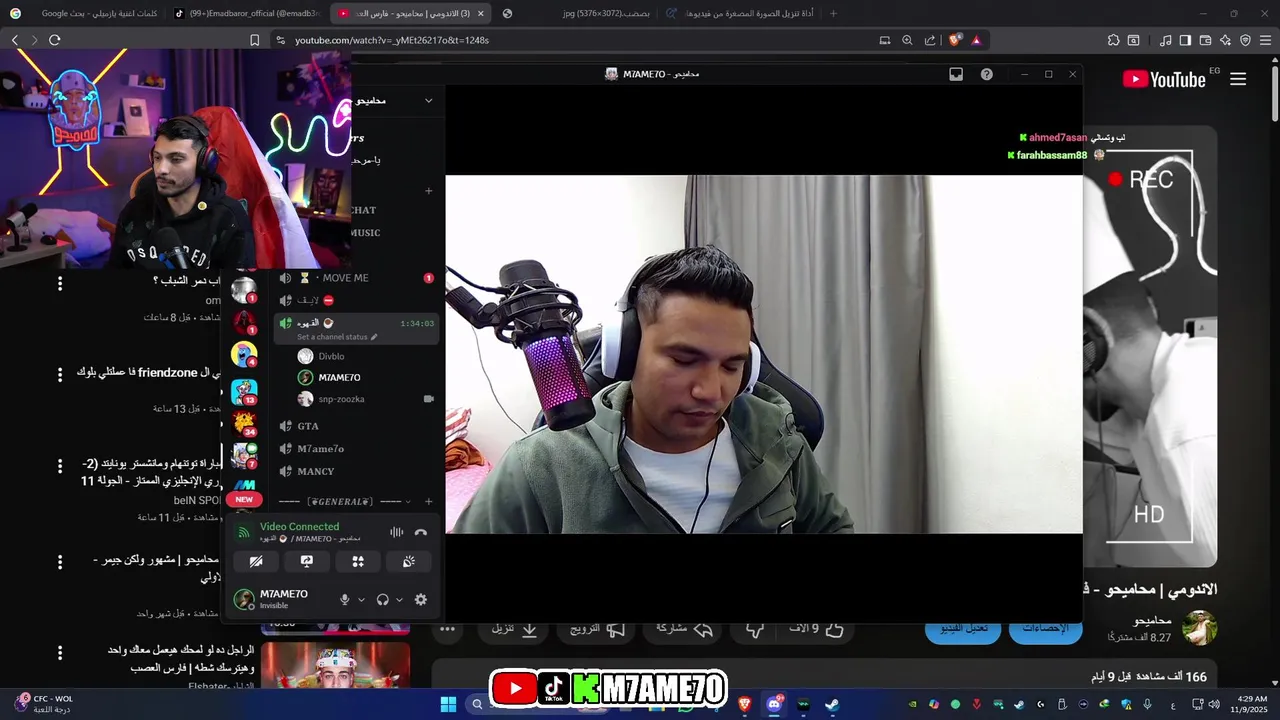The height and width of the screenshot is (720, 1280).
Task: Like the YouTube video
Action: [817, 629]
